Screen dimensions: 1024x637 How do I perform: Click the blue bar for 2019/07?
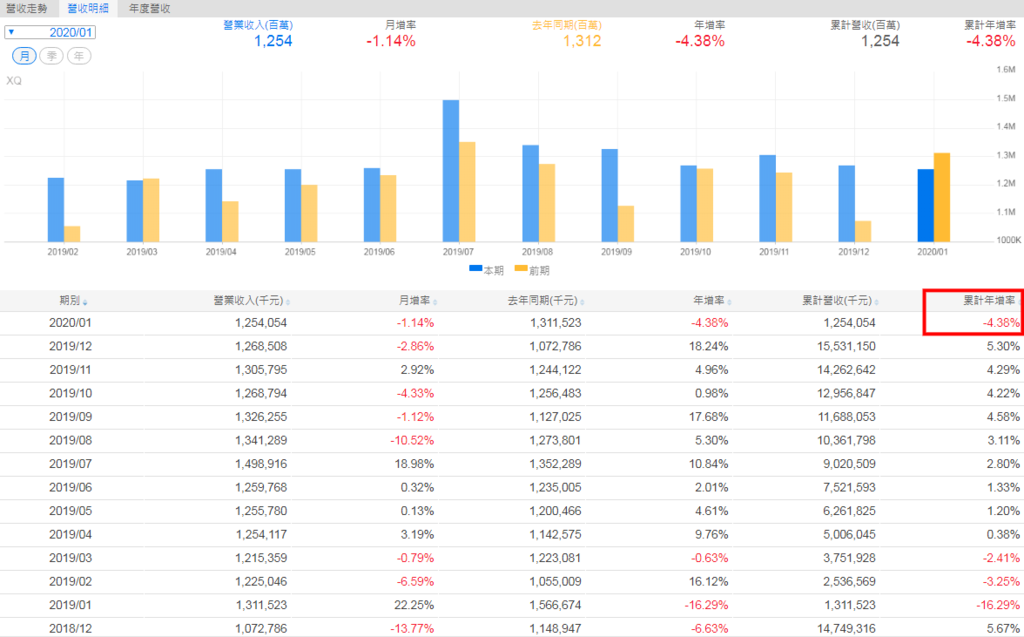(x=451, y=171)
